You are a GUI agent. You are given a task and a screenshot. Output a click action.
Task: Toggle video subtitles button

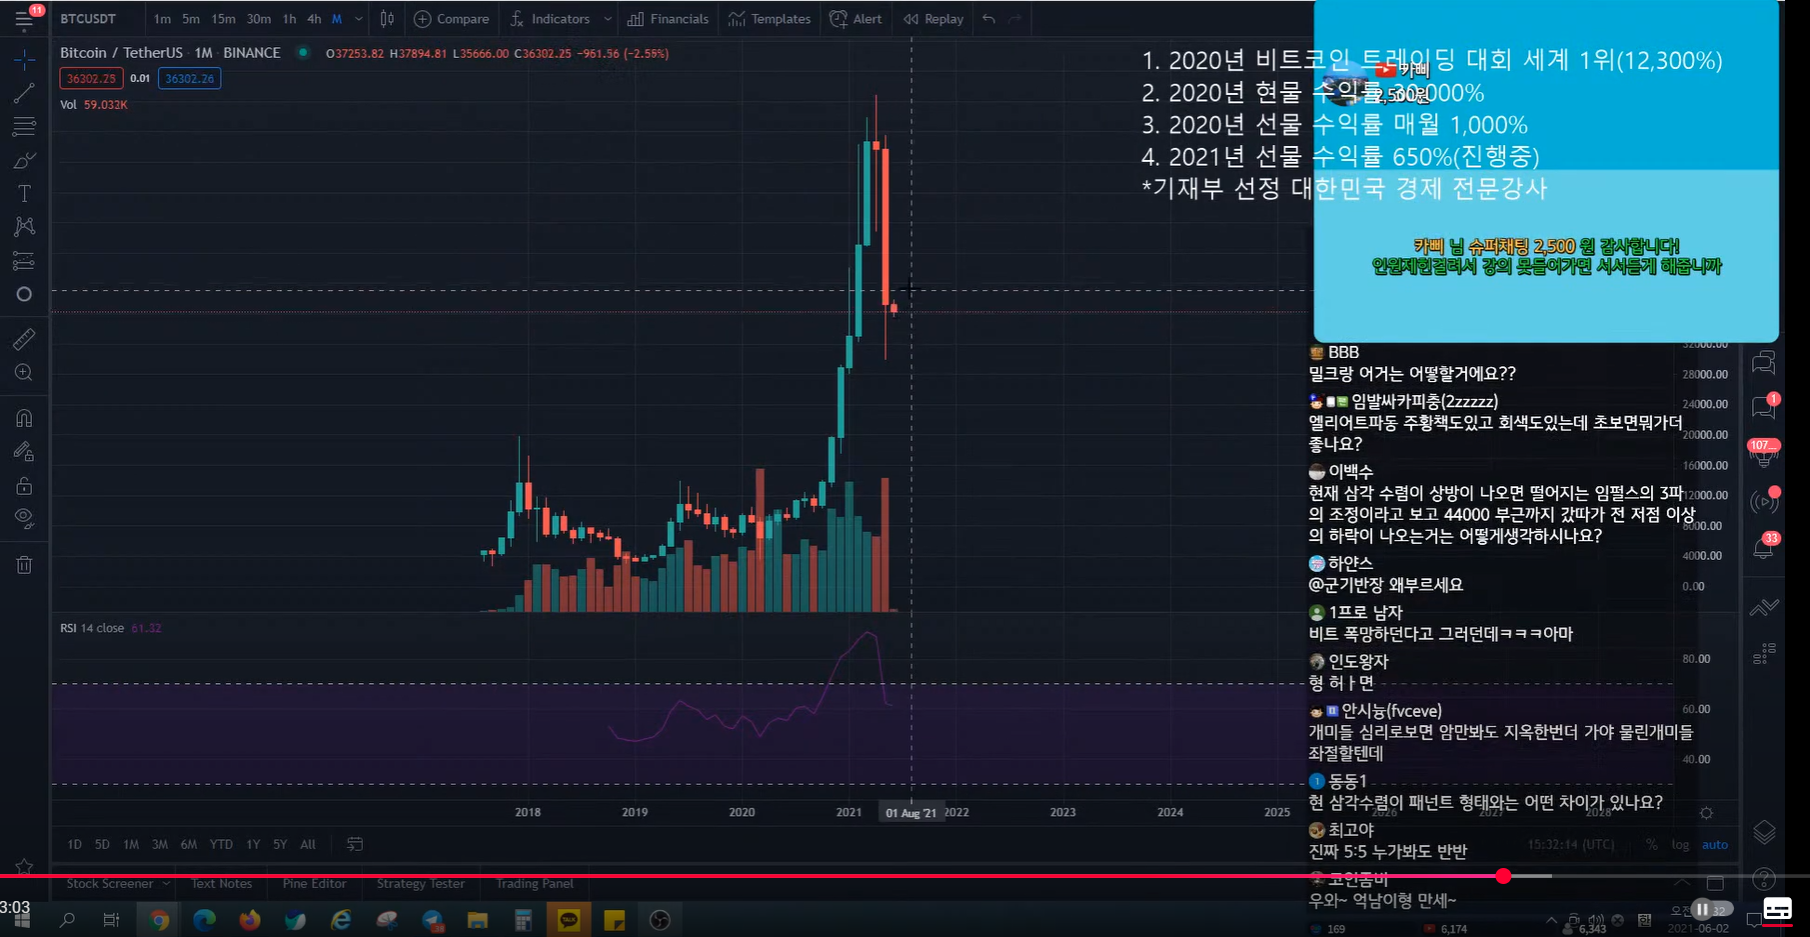tap(1777, 909)
